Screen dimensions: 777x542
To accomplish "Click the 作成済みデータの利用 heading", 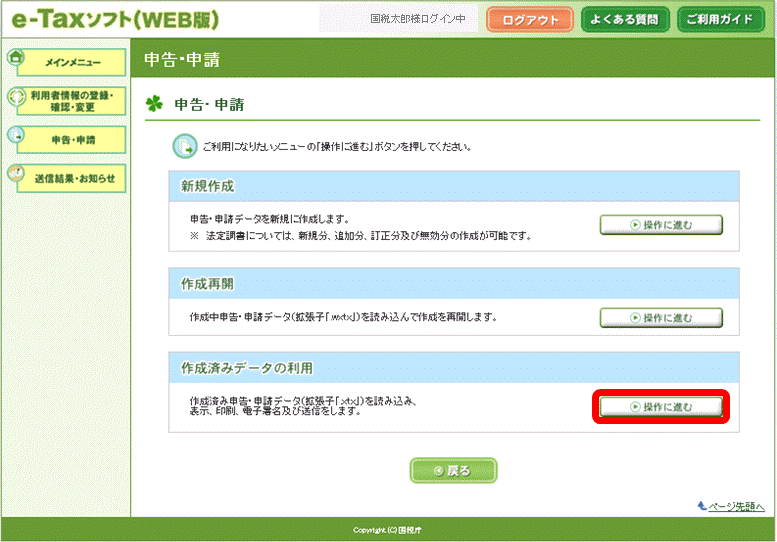I will (247, 368).
